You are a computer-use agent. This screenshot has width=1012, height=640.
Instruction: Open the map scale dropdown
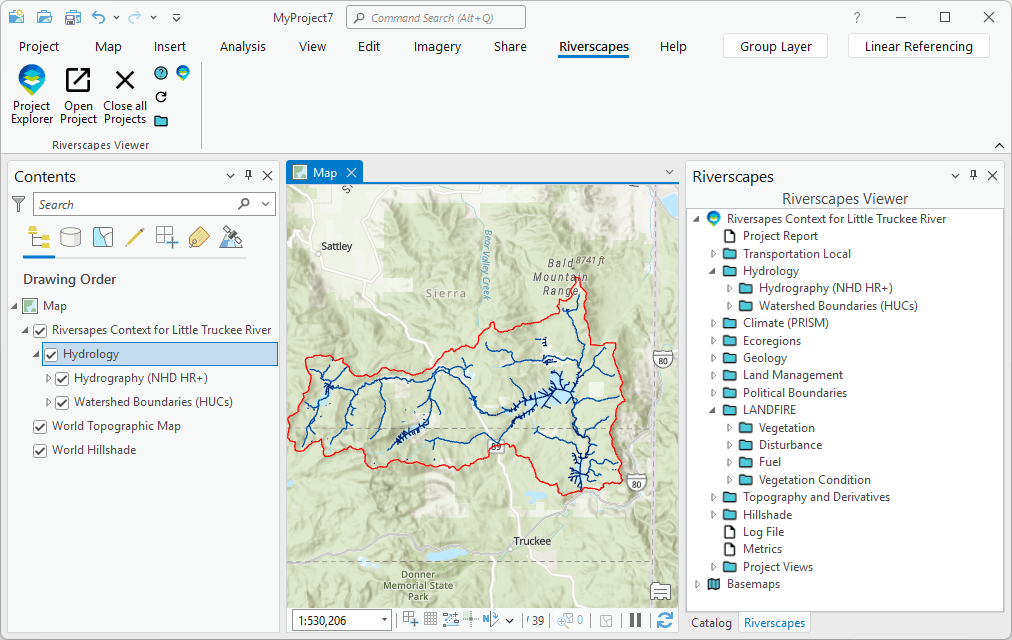pyautogui.click(x=384, y=621)
